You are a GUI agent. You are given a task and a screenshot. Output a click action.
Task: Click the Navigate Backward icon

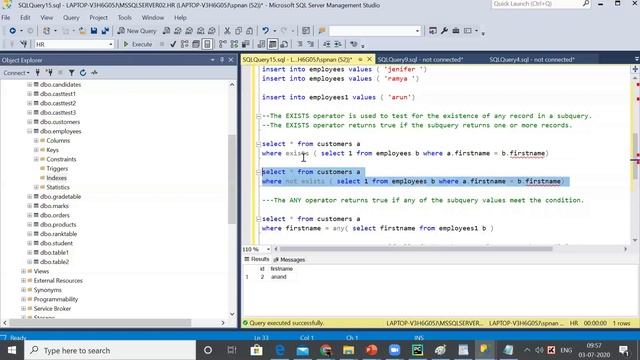(x=13, y=31)
